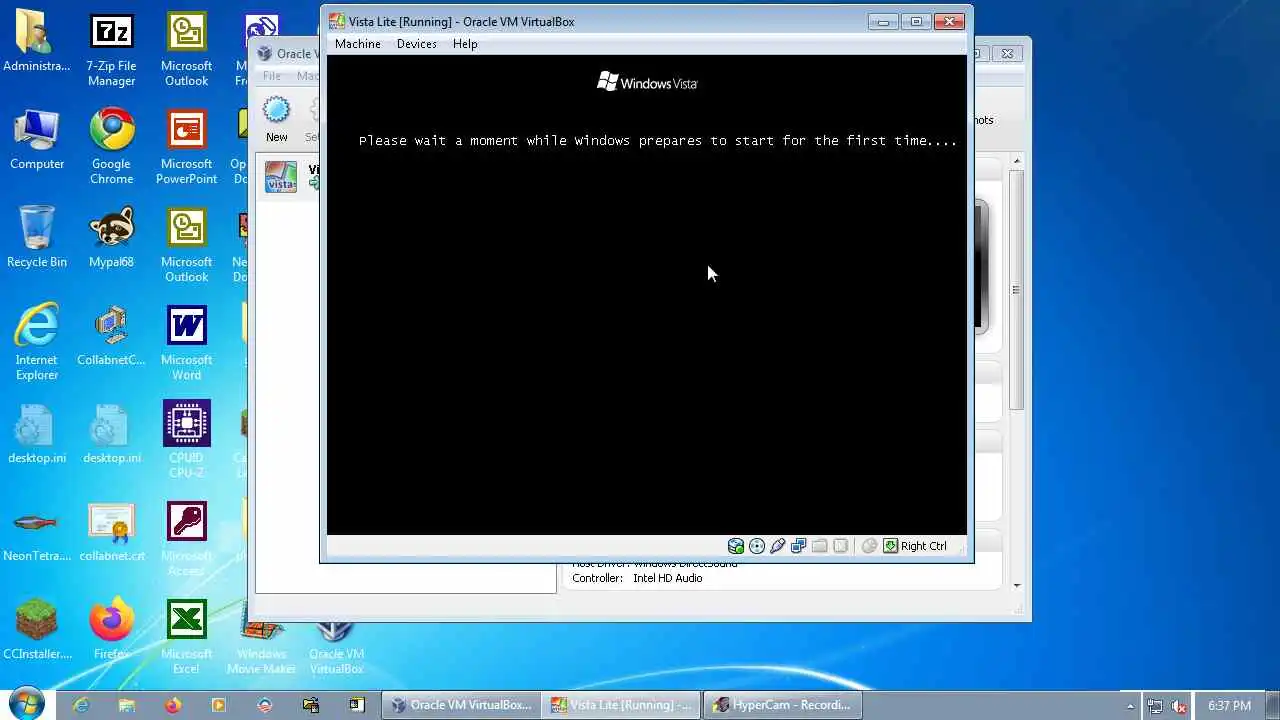Open the Computer desktop icon
The height and width of the screenshot is (720, 1280).
(37, 139)
